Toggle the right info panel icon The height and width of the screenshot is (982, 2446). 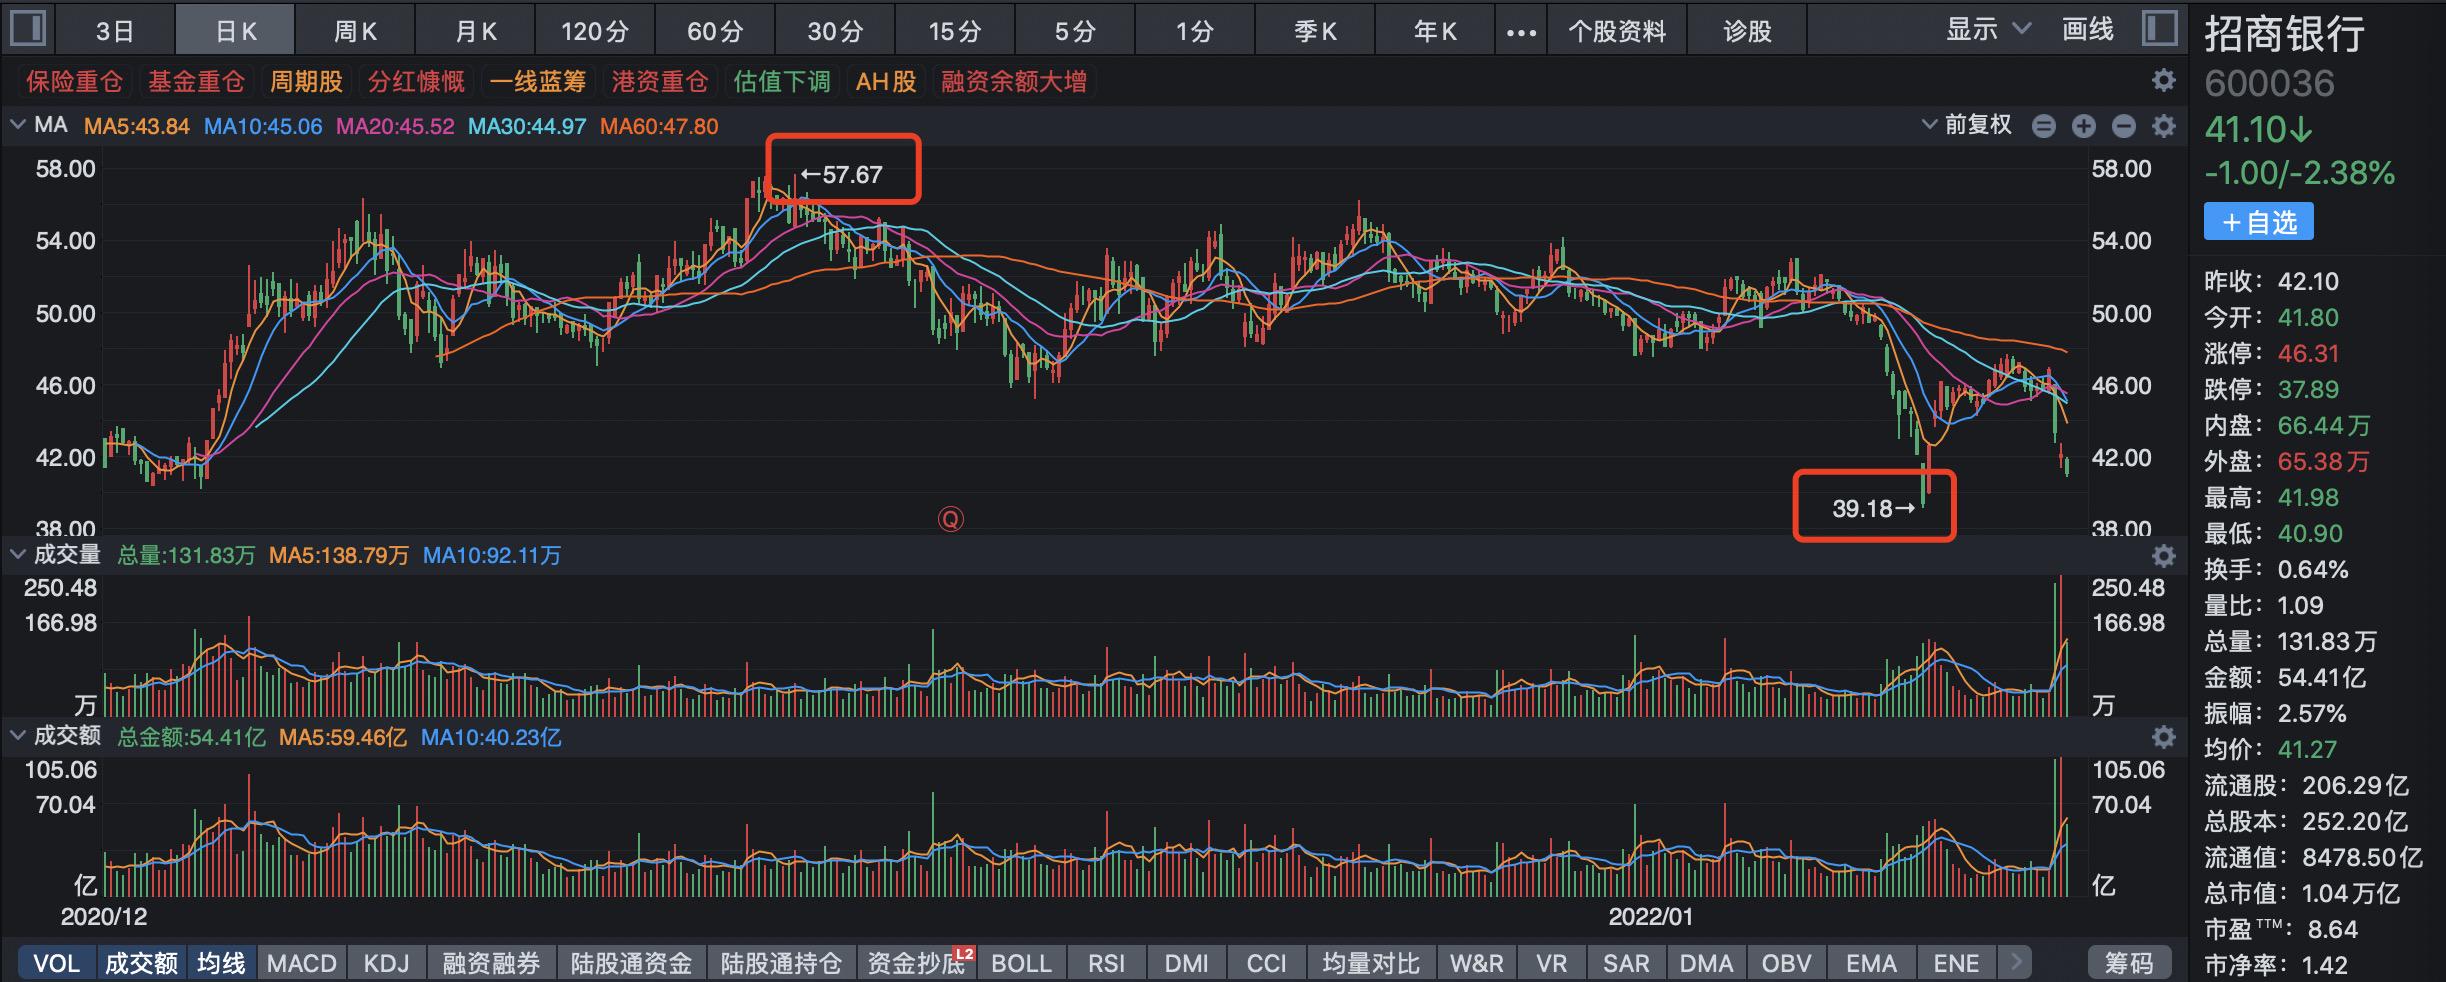[x=2160, y=29]
